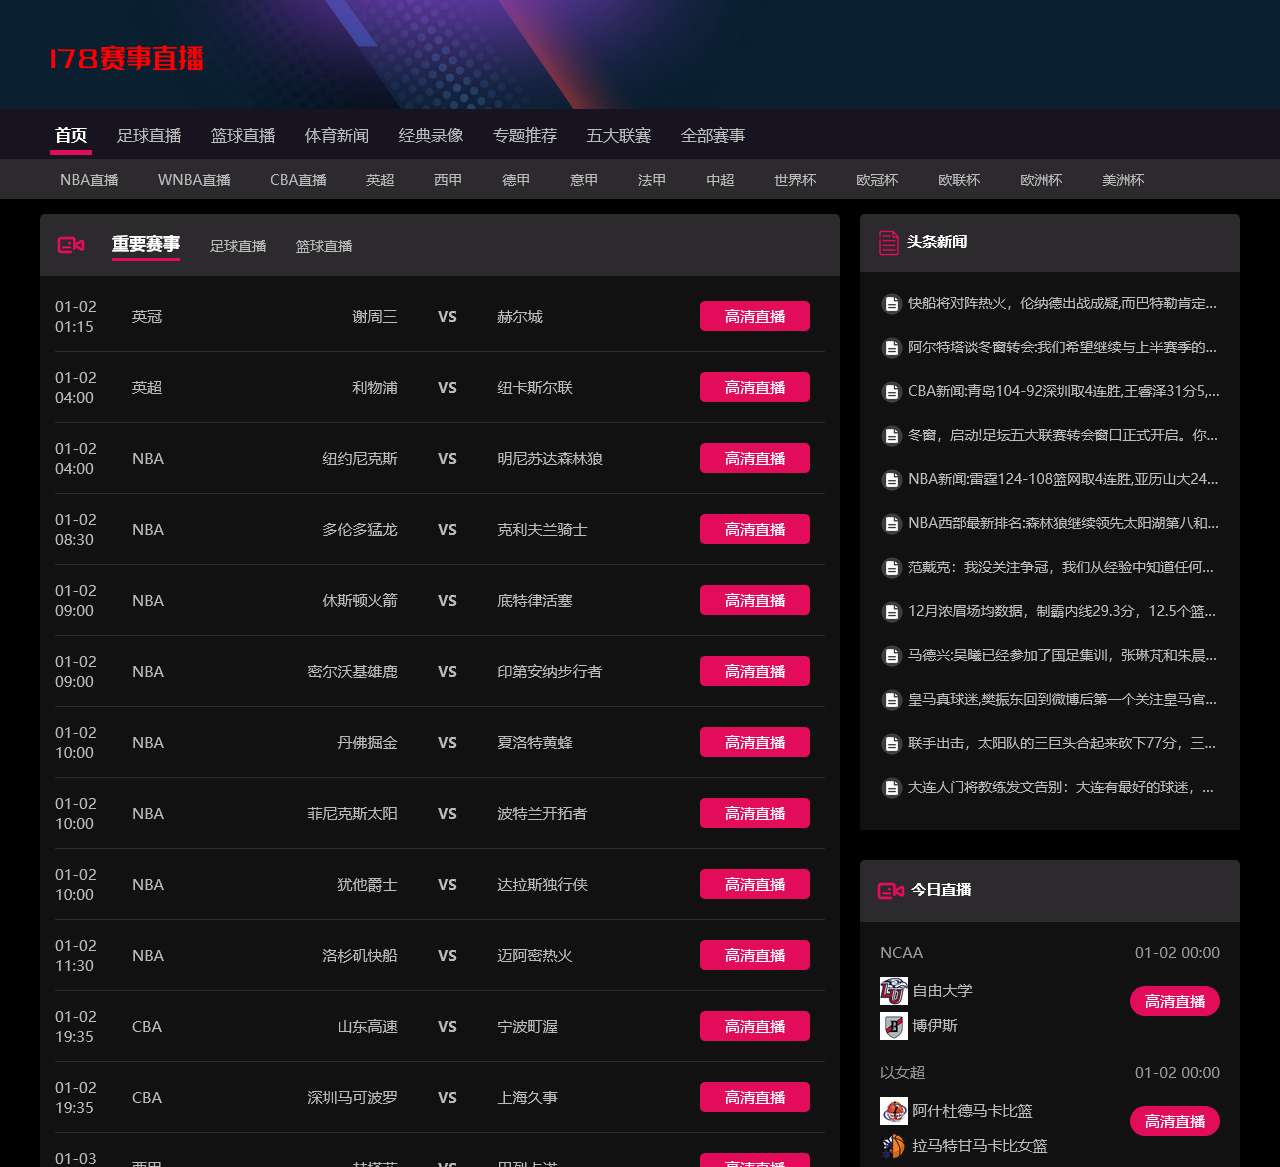Open 经典录像 in the main navigation

pyautogui.click(x=430, y=136)
